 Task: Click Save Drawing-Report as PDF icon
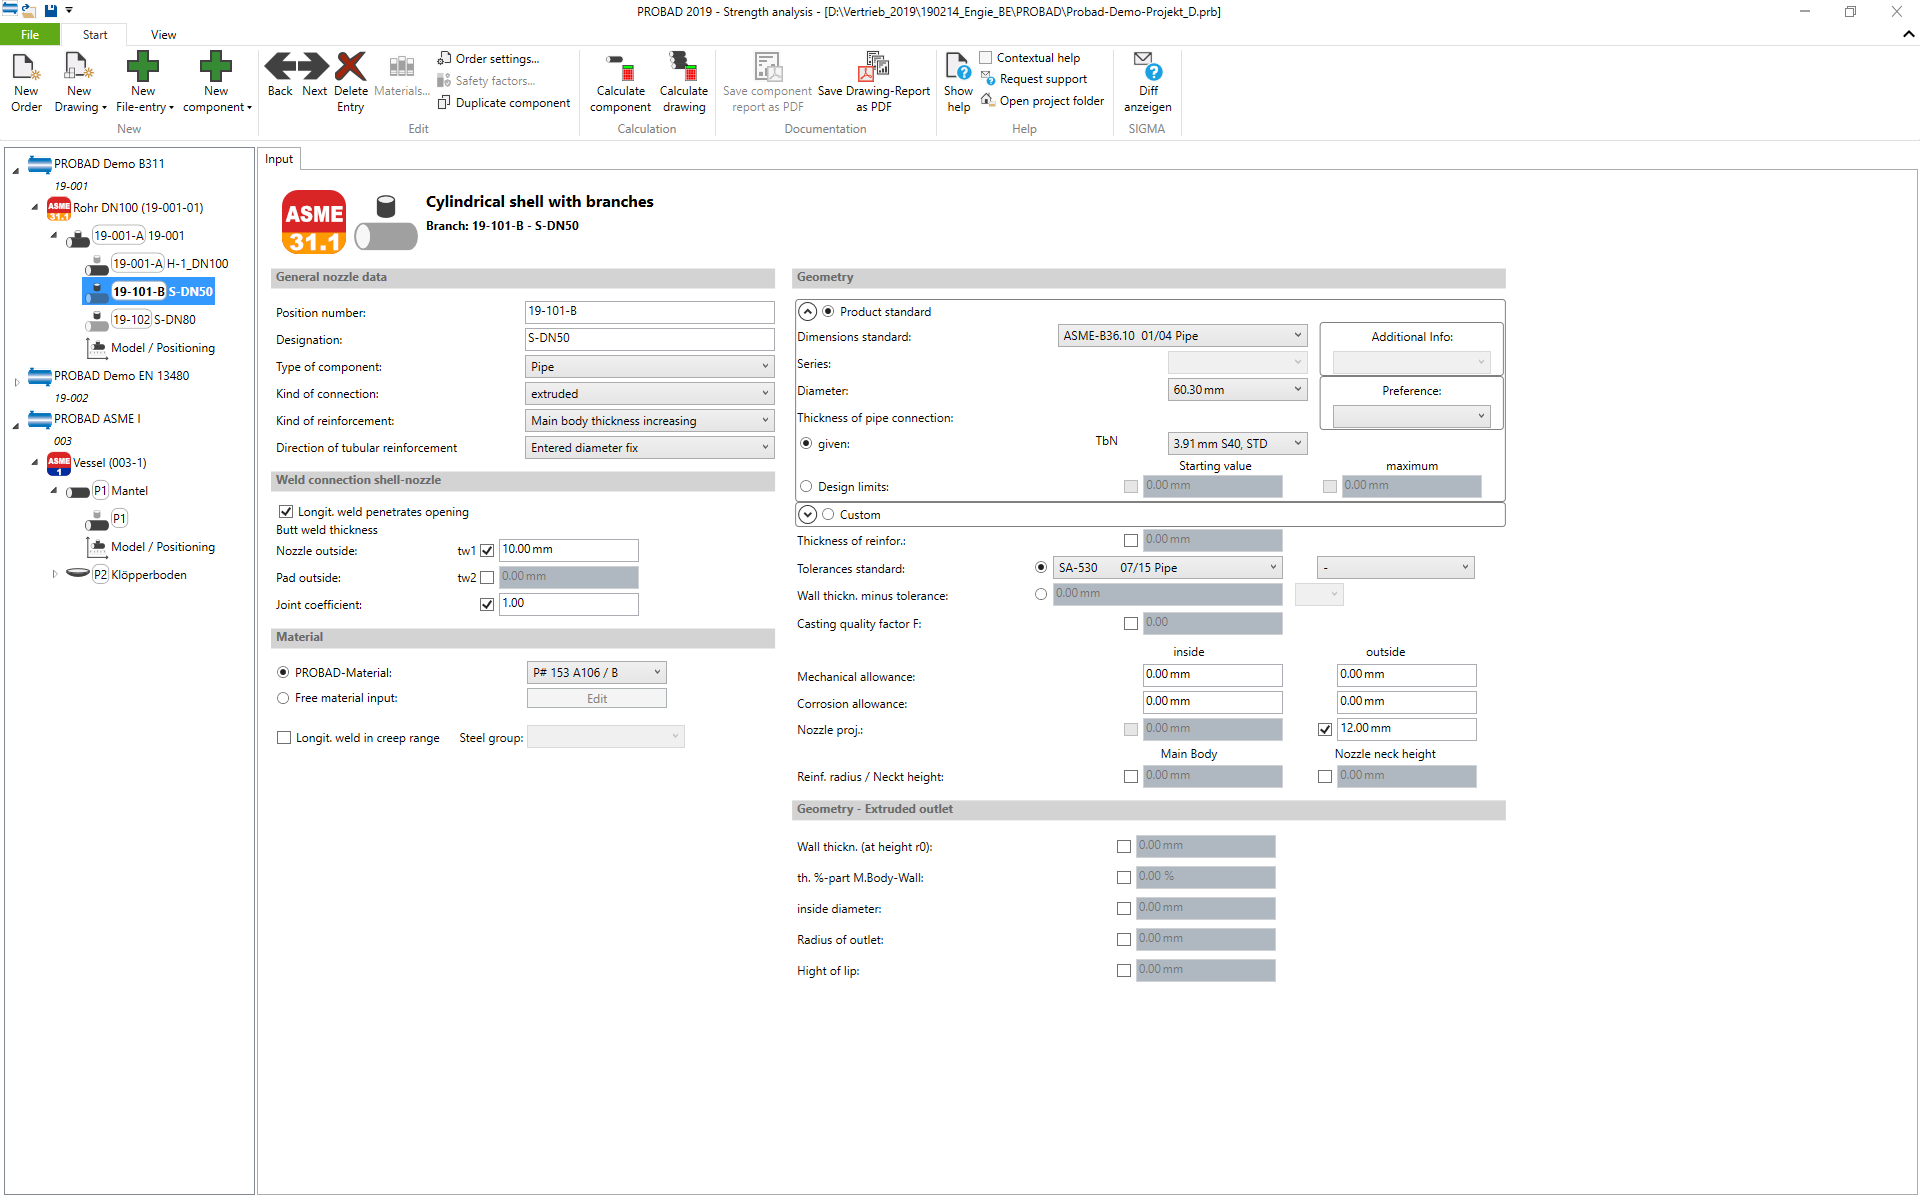873,68
